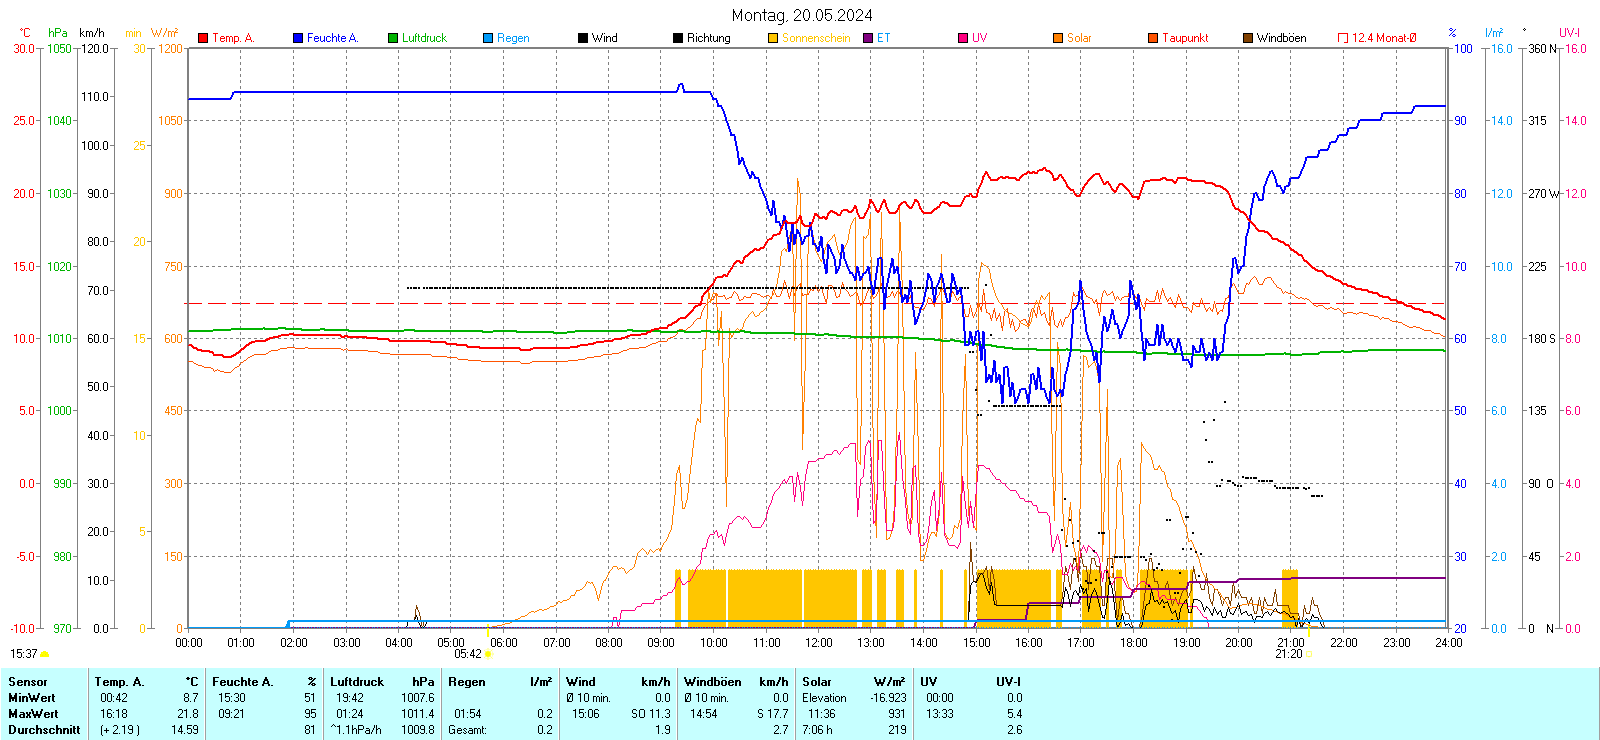Toggle the 12.4 Monat-Ø legend checkbox
Viewport: 1600px width, 740px height.
tap(1343, 38)
